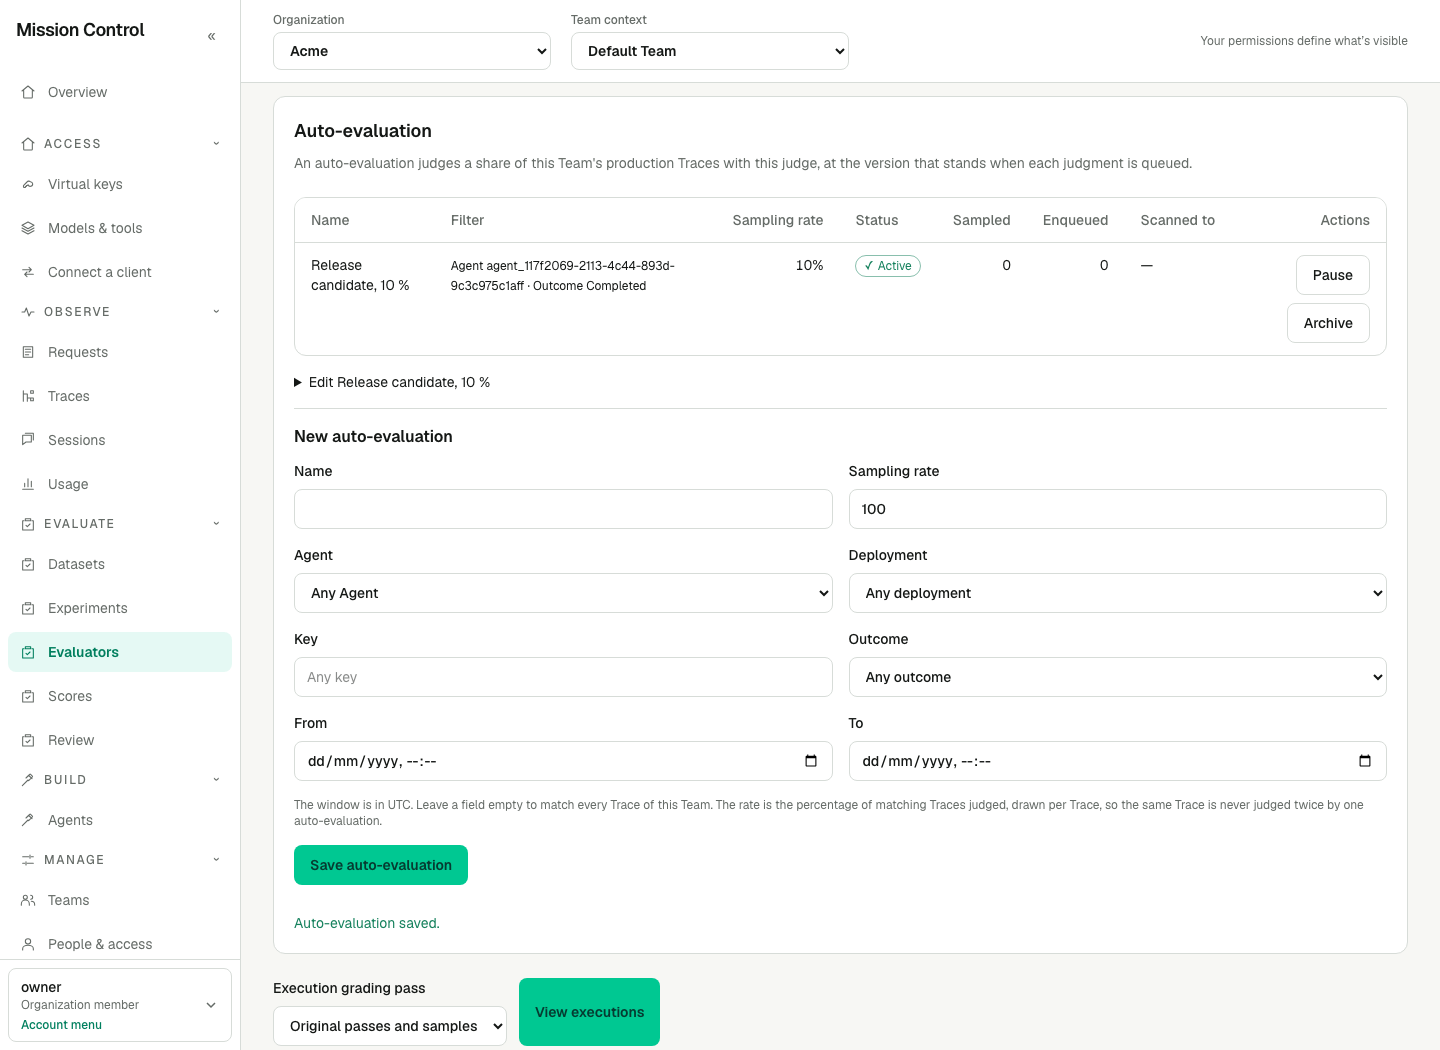Navigate to Agents in the sidebar
The image size is (1440, 1050).
(x=120, y=820)
